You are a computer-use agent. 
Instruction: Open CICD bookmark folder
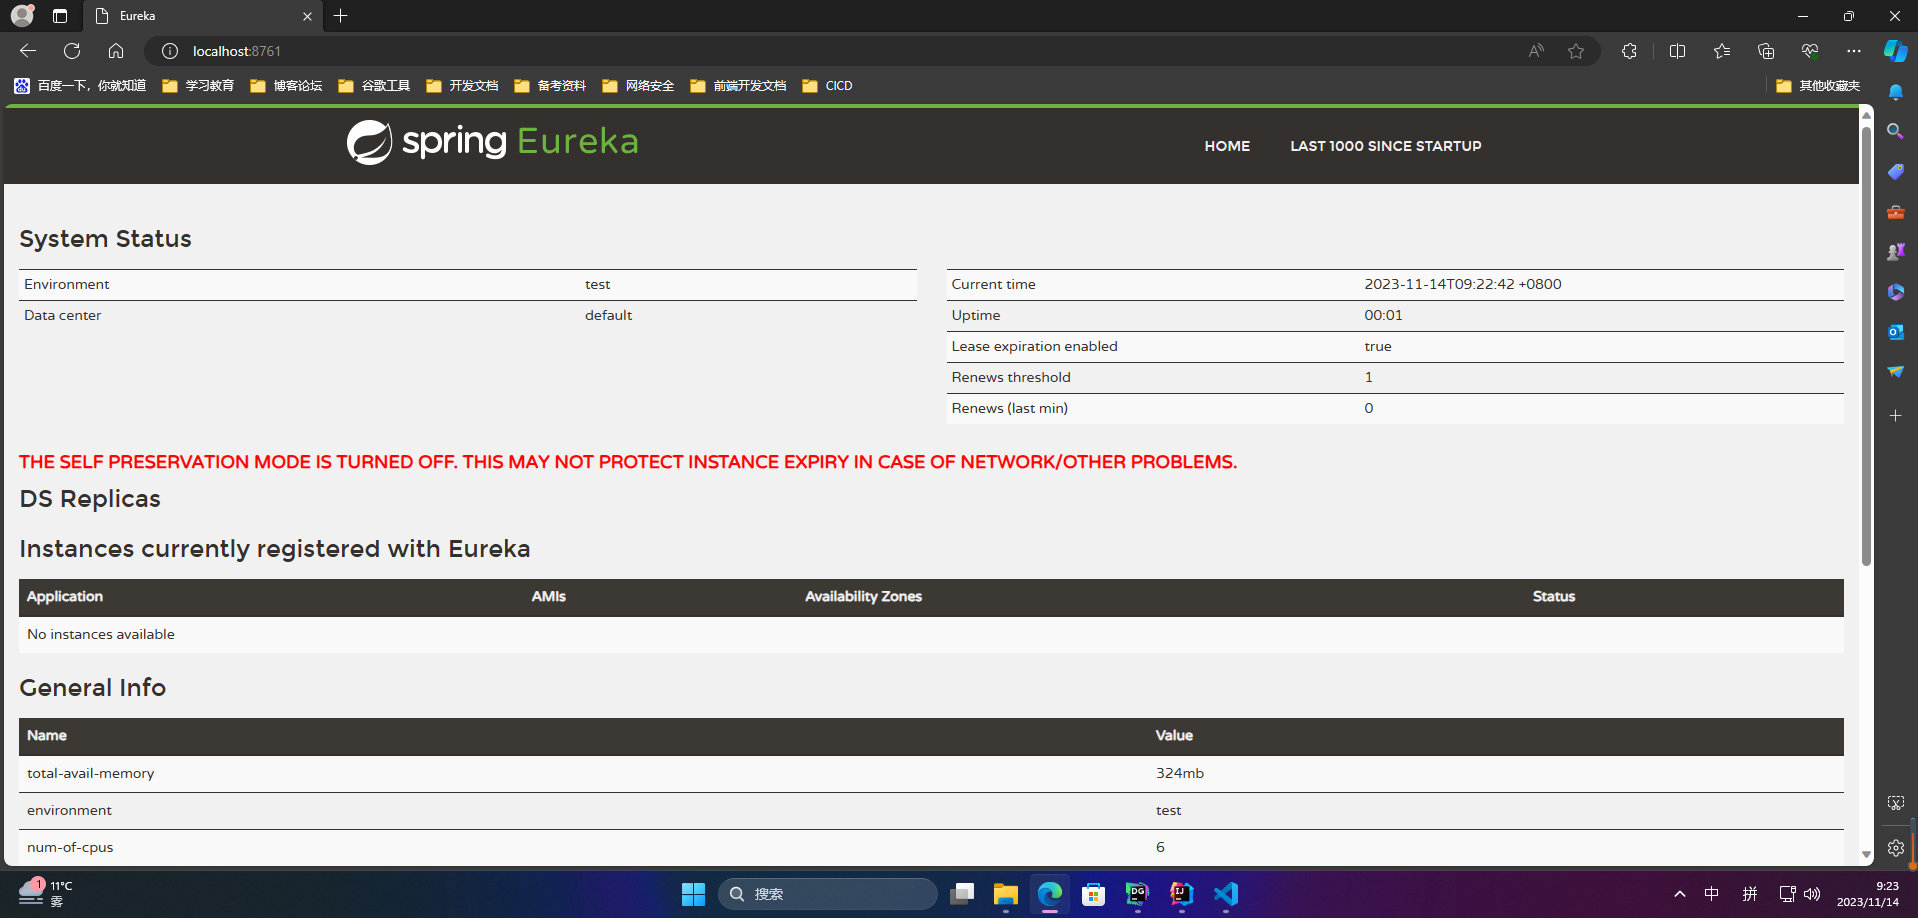coord(827,86)
